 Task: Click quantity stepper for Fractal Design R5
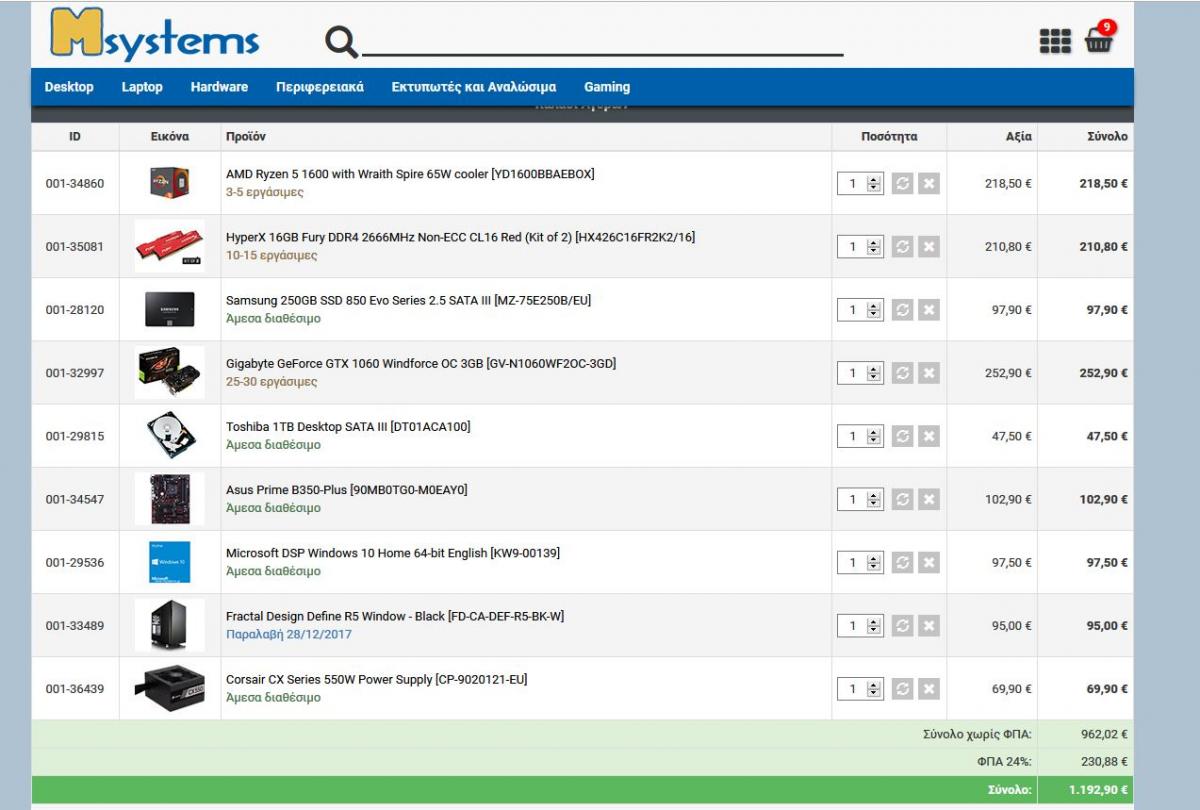click(874, 626)
